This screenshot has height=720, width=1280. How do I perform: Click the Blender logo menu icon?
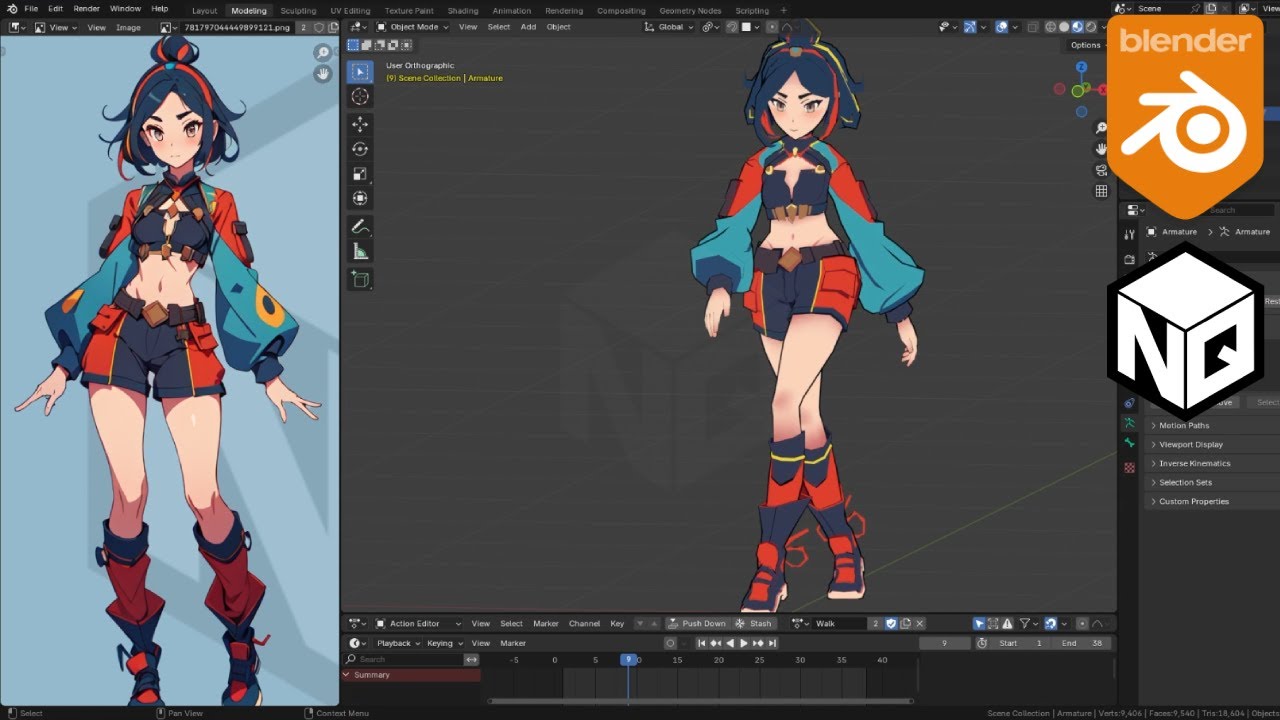[11, 9]
